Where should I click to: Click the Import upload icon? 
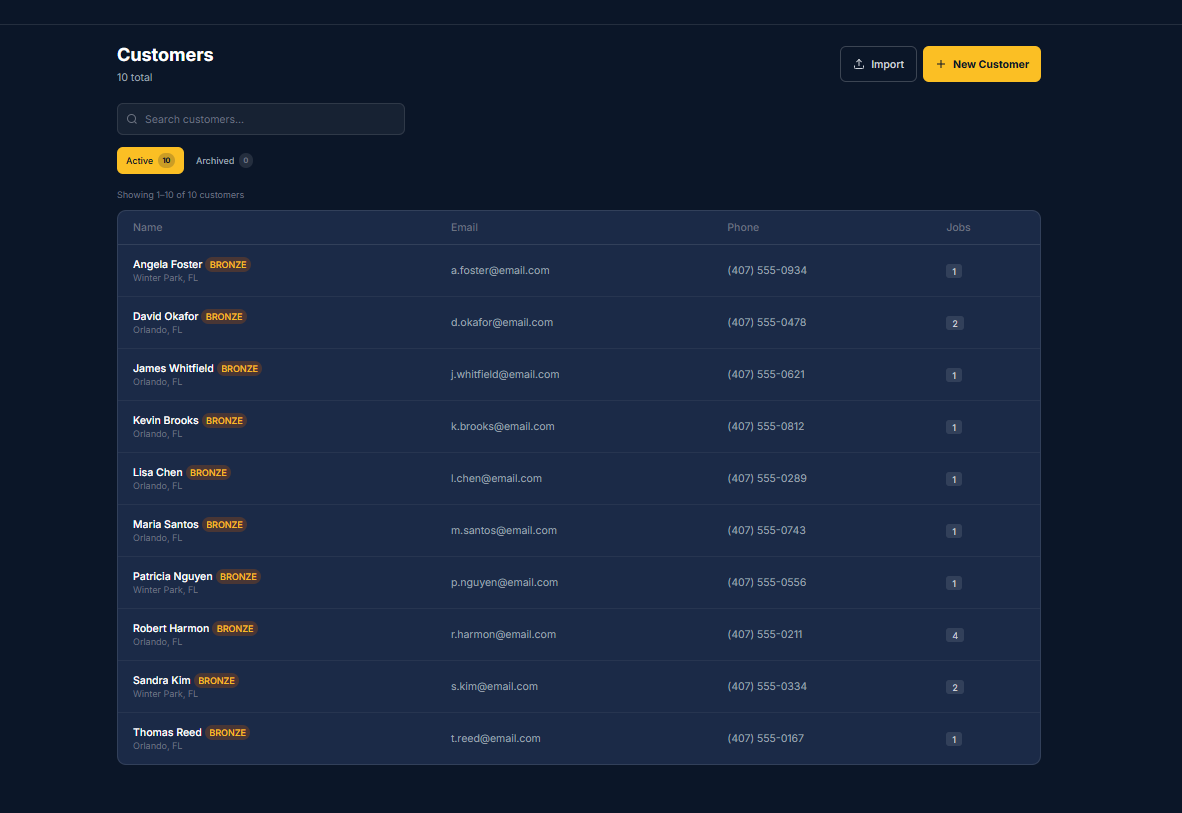click(x=859, y=64)
